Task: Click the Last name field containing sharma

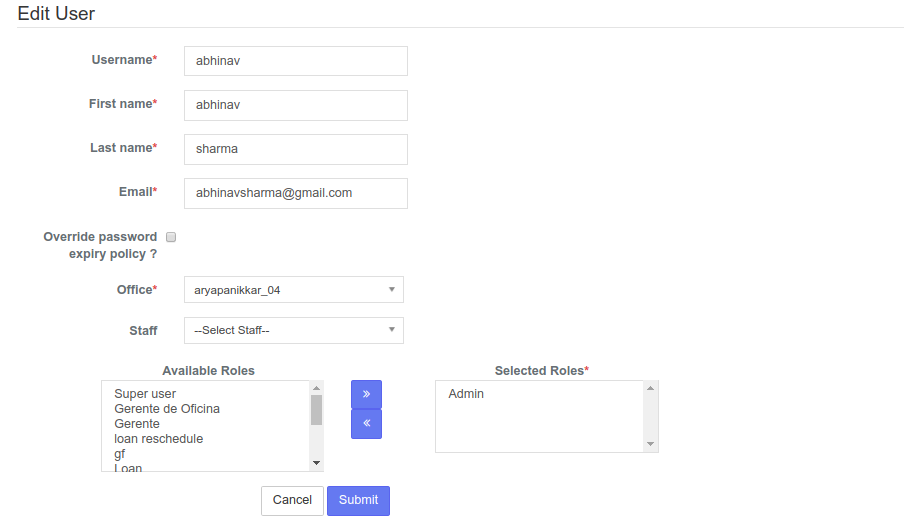Action: tap(296, 149)
